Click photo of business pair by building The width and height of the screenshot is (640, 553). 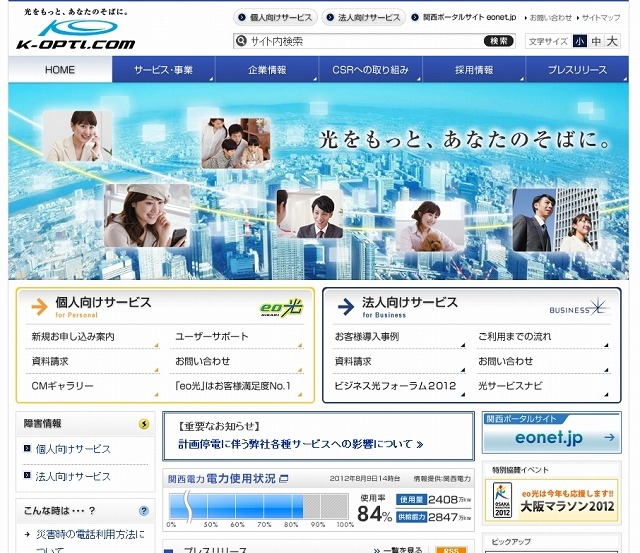(x=556, y=220)
